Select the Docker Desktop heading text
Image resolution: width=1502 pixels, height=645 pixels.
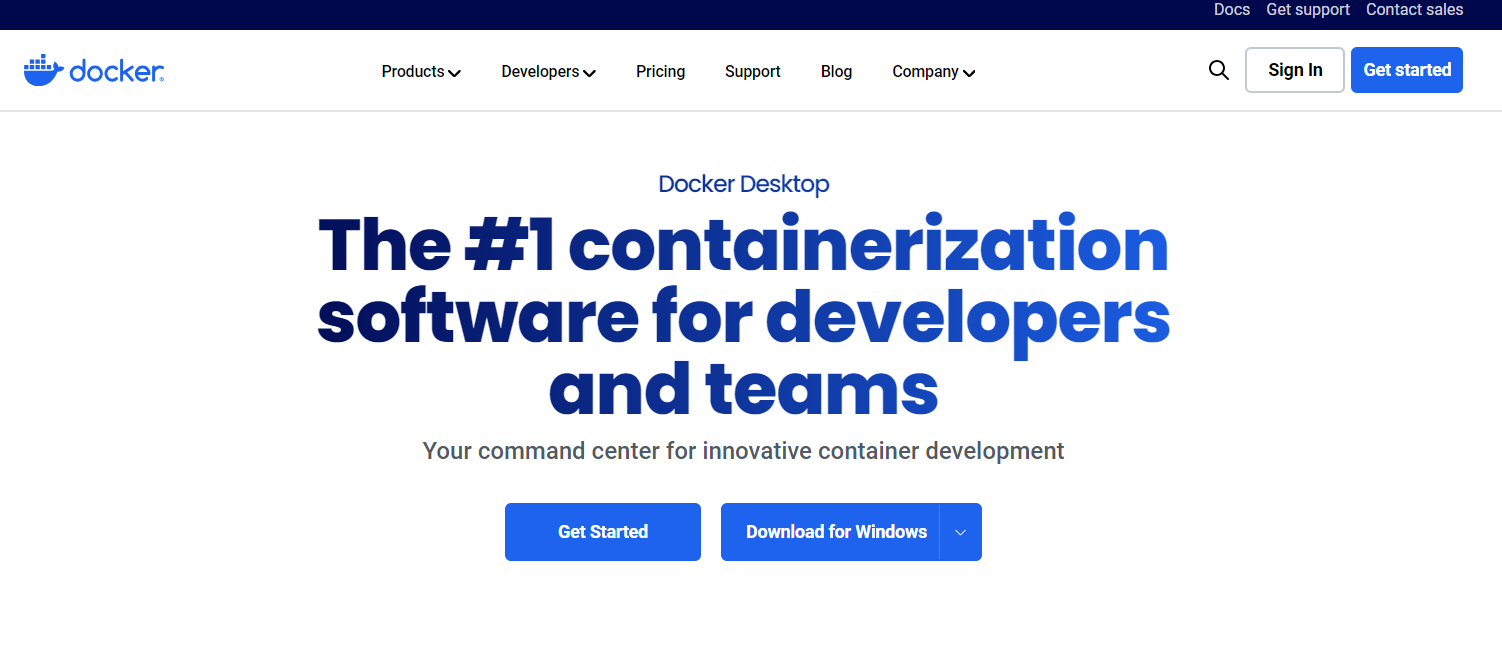click(744, 184)
